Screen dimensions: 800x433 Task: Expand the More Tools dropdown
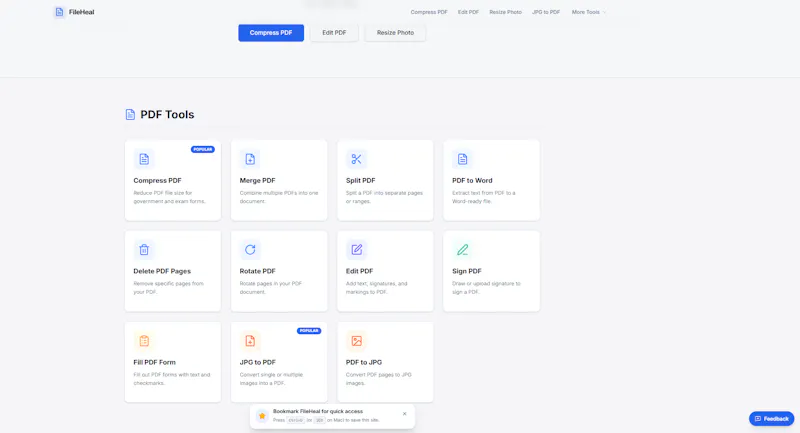[589, 12]
